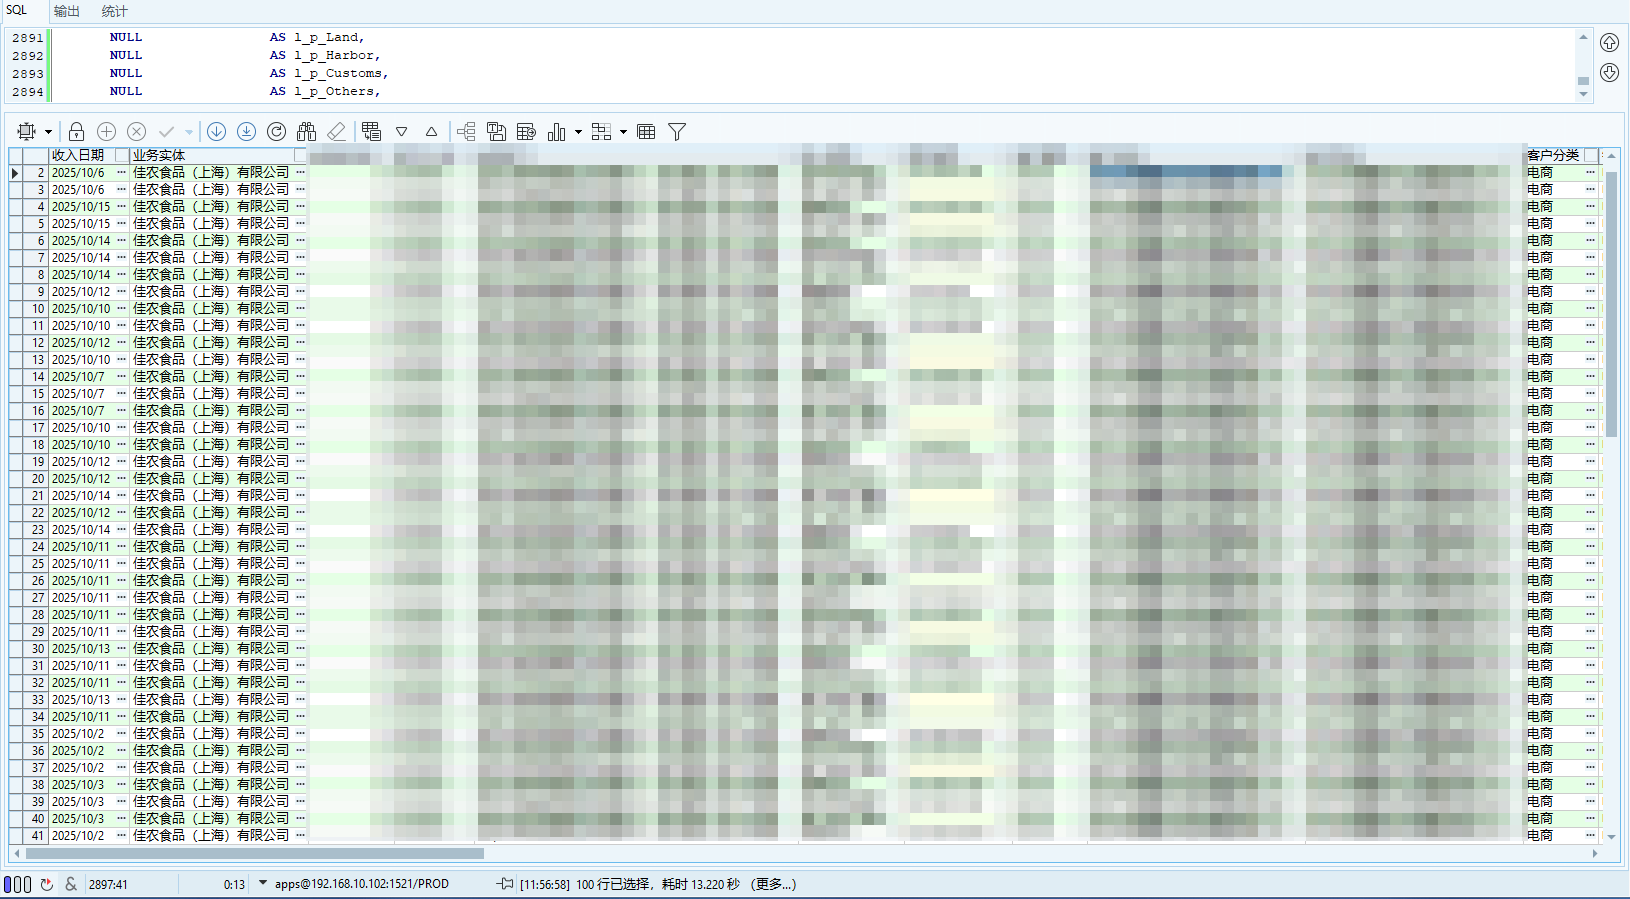The width and height of the screenshot is (1630, 899).
Task: Switch to the 输出 tab
Action: (x=67, y=11)
